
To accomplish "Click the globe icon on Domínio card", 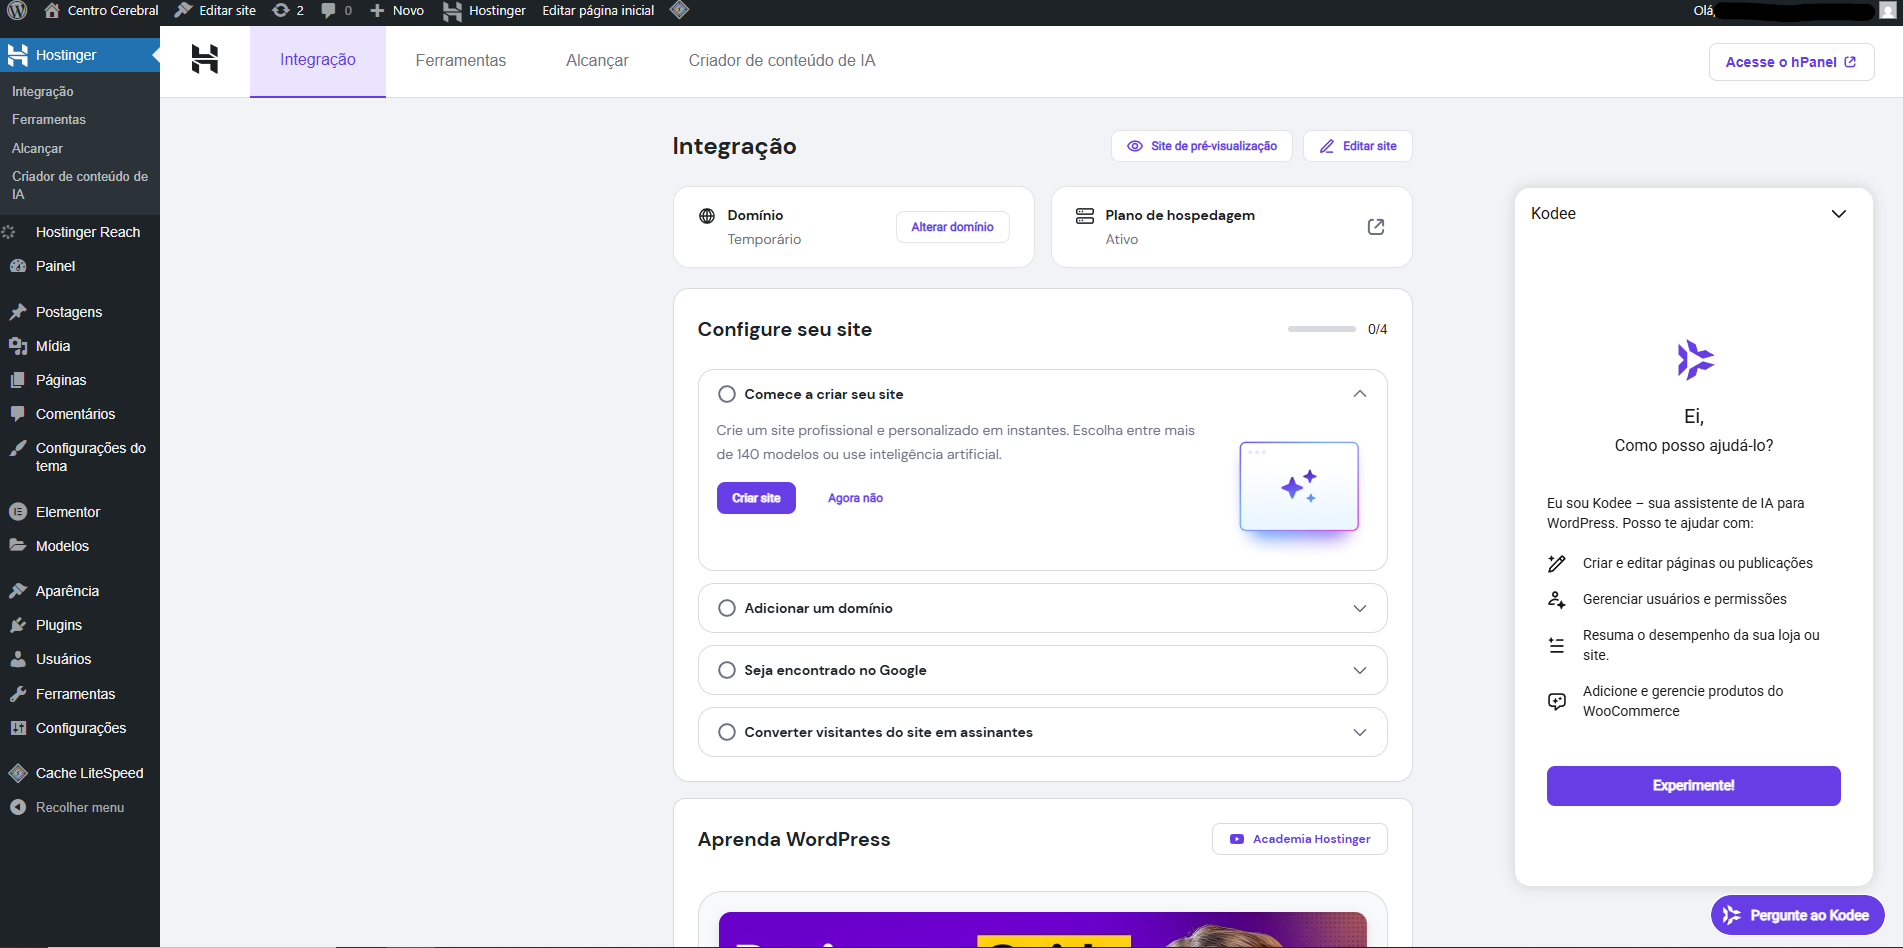I will point(707,216).
